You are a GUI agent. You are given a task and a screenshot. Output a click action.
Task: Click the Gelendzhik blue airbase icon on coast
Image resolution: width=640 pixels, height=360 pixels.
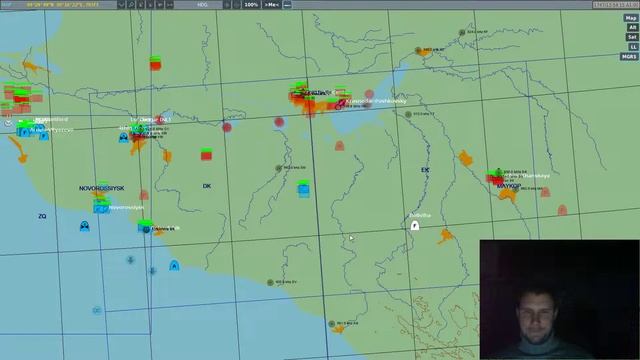144,228
